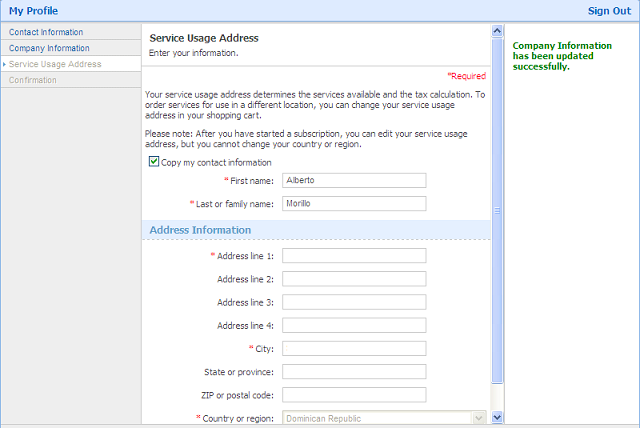Screen dimensions: 640x428
Task: Click the State or province field
Action: click(354, 372)
